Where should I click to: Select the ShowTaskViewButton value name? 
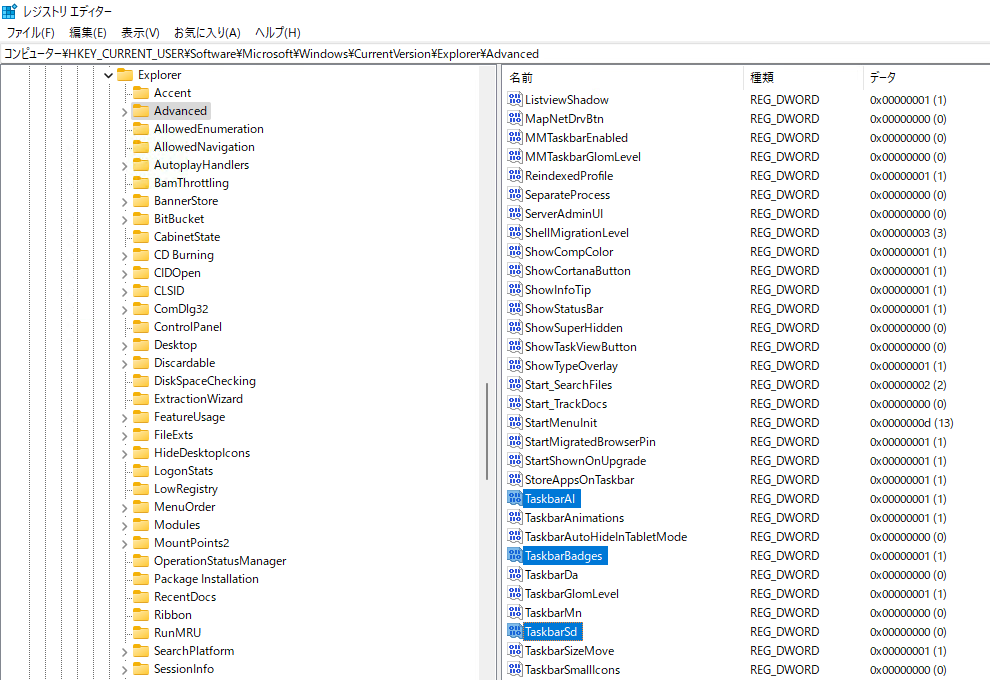pyautogui.click(x=581, y=347)
